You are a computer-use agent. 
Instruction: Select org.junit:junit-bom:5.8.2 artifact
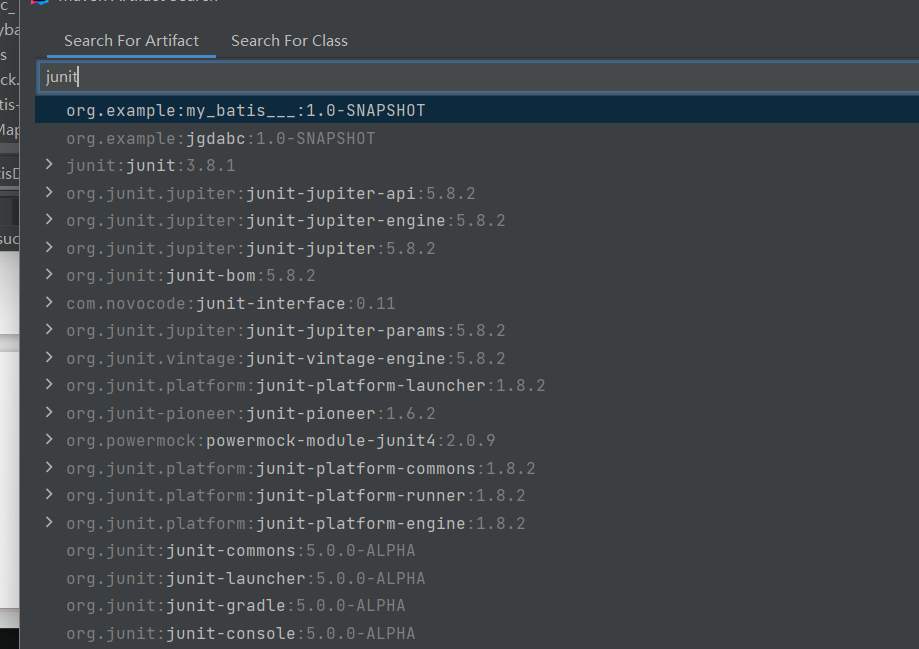tap(190, 276)
